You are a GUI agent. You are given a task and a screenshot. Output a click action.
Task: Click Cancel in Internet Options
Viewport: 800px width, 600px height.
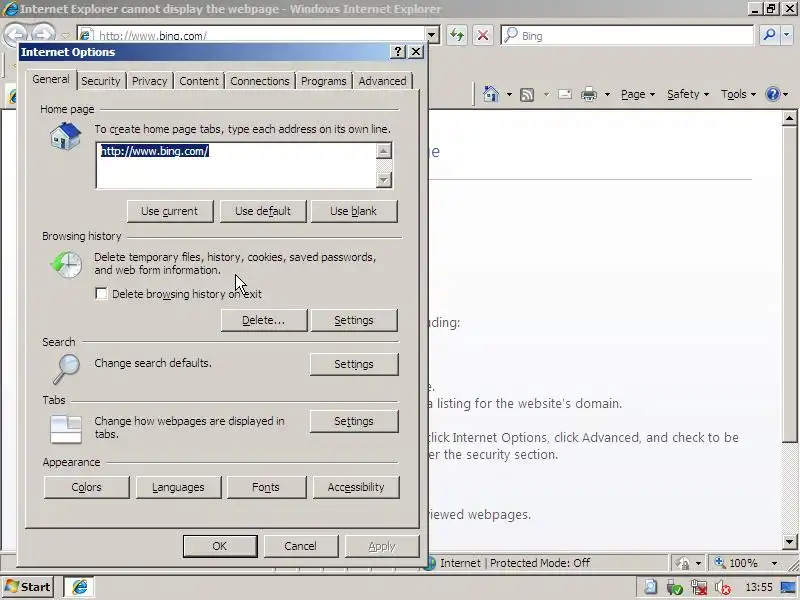coord(301,546)
